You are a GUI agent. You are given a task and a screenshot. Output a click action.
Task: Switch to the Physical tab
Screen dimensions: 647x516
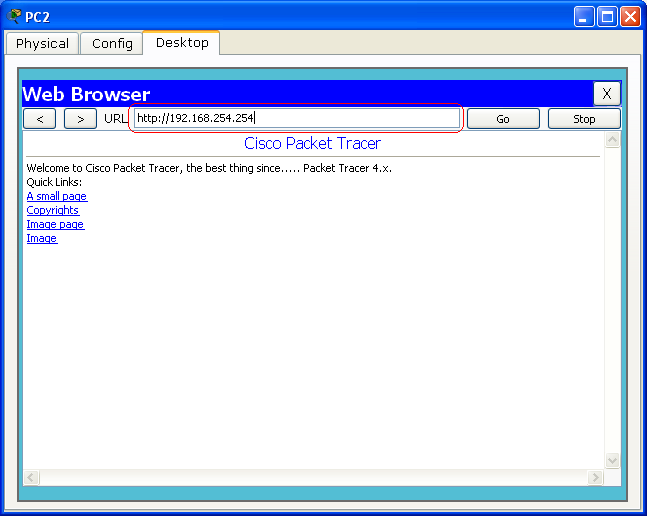(42, 43)
